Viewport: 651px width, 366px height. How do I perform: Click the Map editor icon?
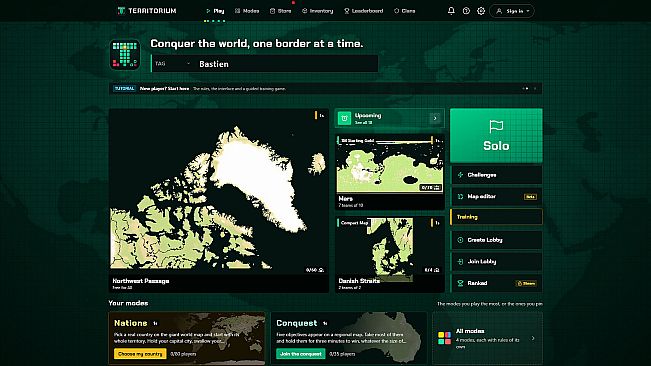click(x=460, y=197)
